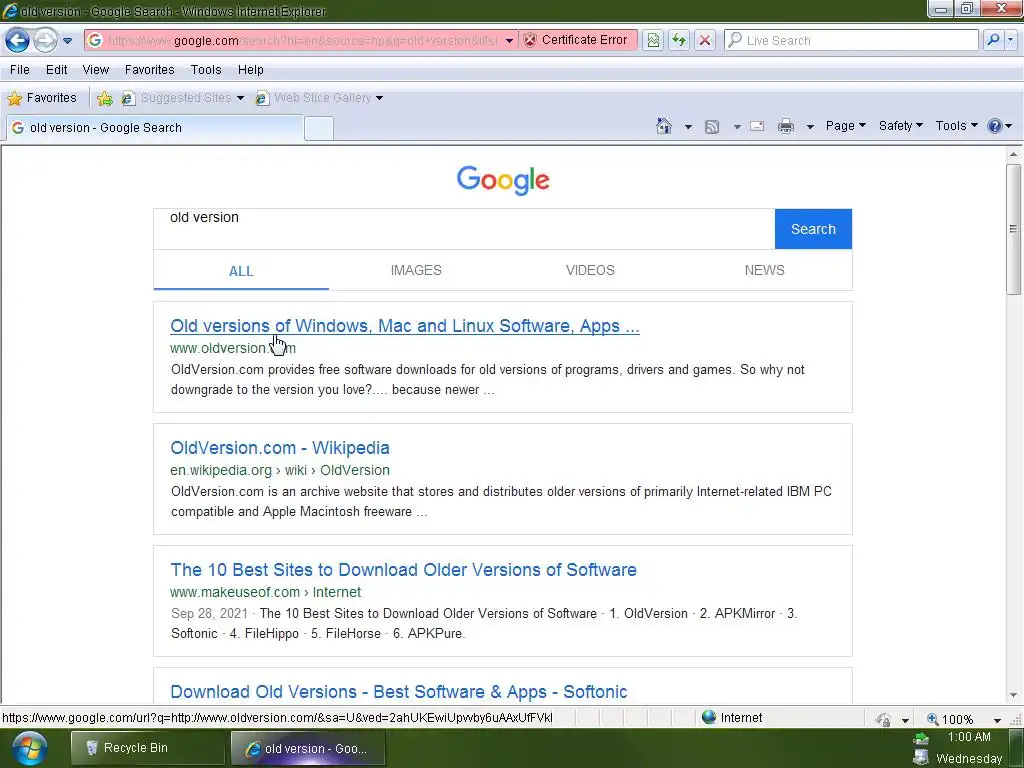
Task: Switch to the IMAGES tab
Action: click(416, 270)
